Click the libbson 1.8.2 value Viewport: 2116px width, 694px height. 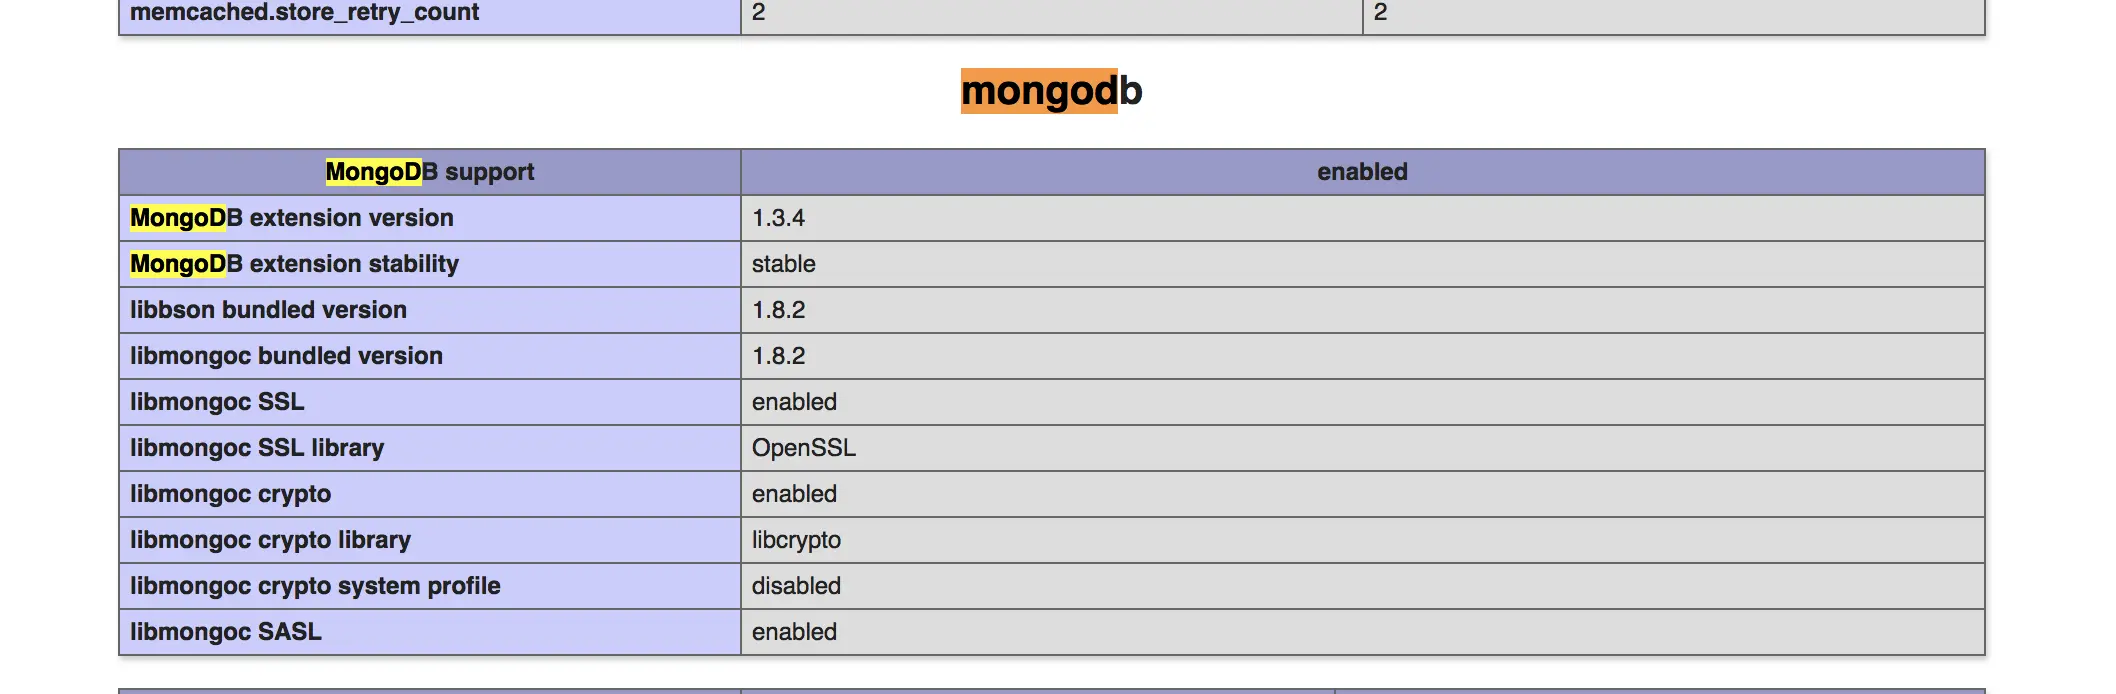[1362, 310]
